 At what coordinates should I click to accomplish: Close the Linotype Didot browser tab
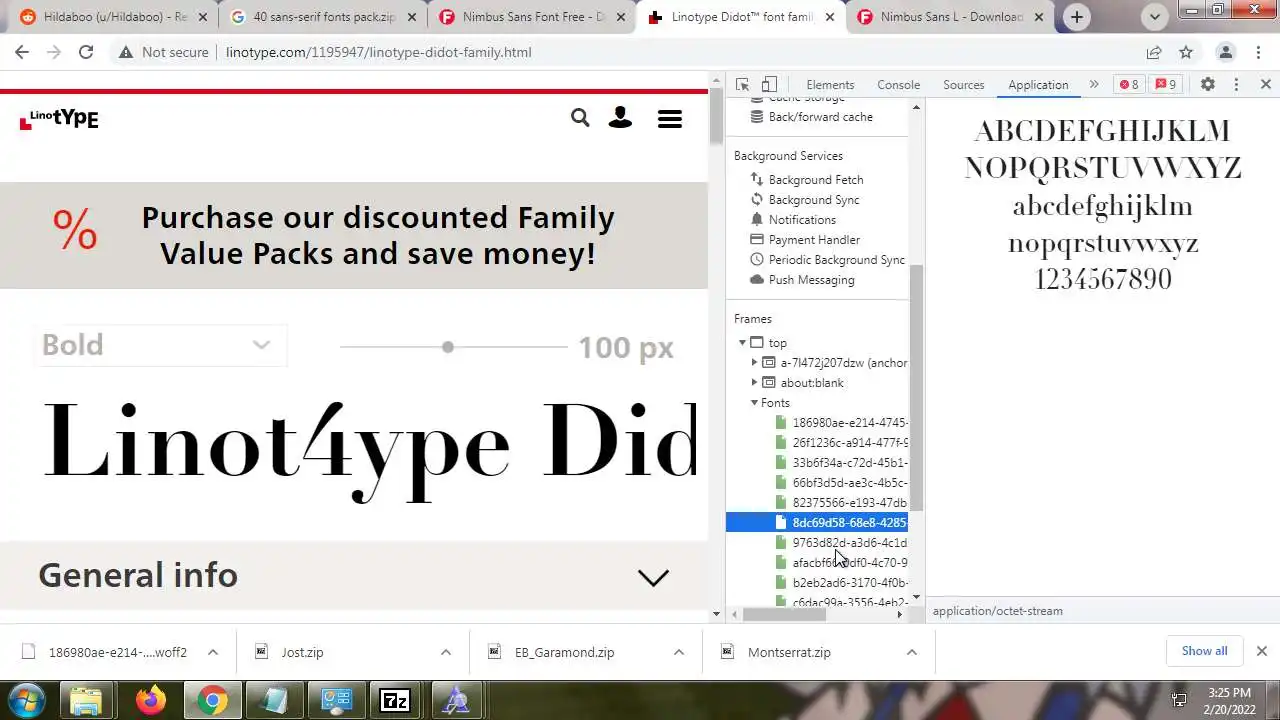click(829, 17)
